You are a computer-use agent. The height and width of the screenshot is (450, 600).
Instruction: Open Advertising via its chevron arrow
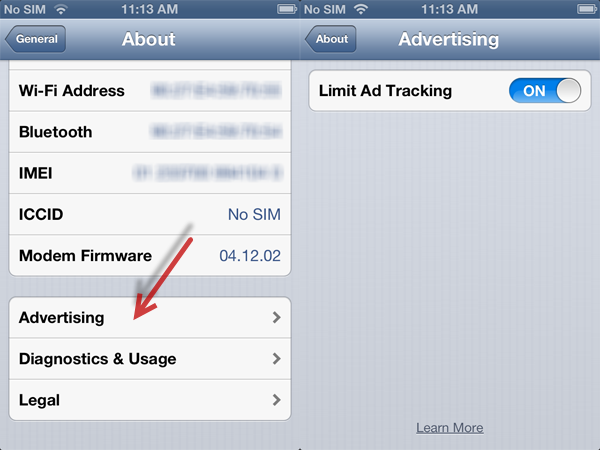[276, 317]
